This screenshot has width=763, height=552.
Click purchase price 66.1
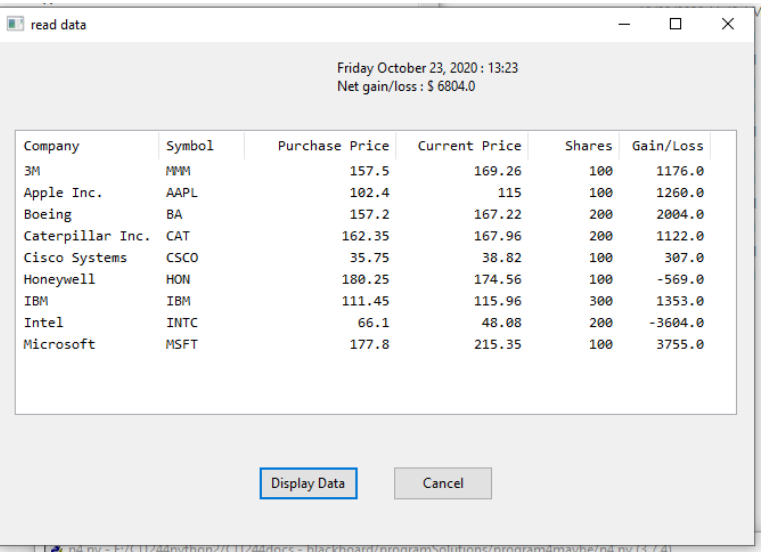(373, 323)
